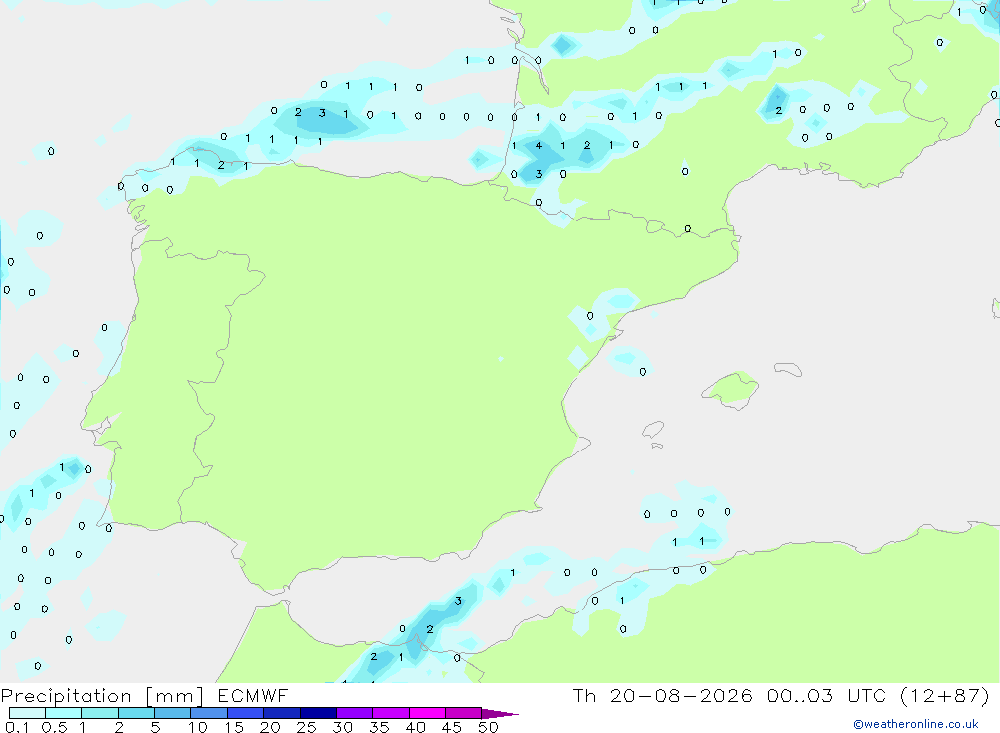Click the '0.5' legend scale label
The image size is (1000, 733).
(54, 727)
